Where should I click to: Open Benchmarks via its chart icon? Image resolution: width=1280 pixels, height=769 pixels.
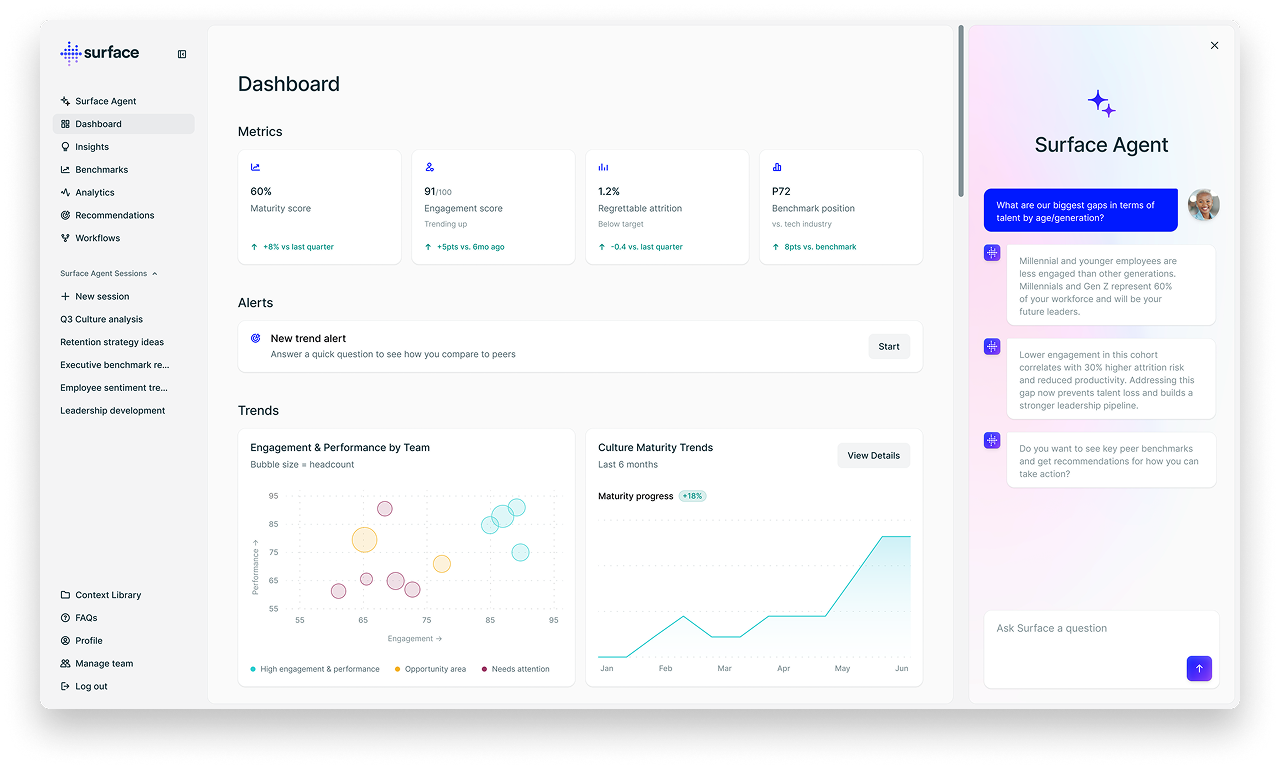[65, 170]
